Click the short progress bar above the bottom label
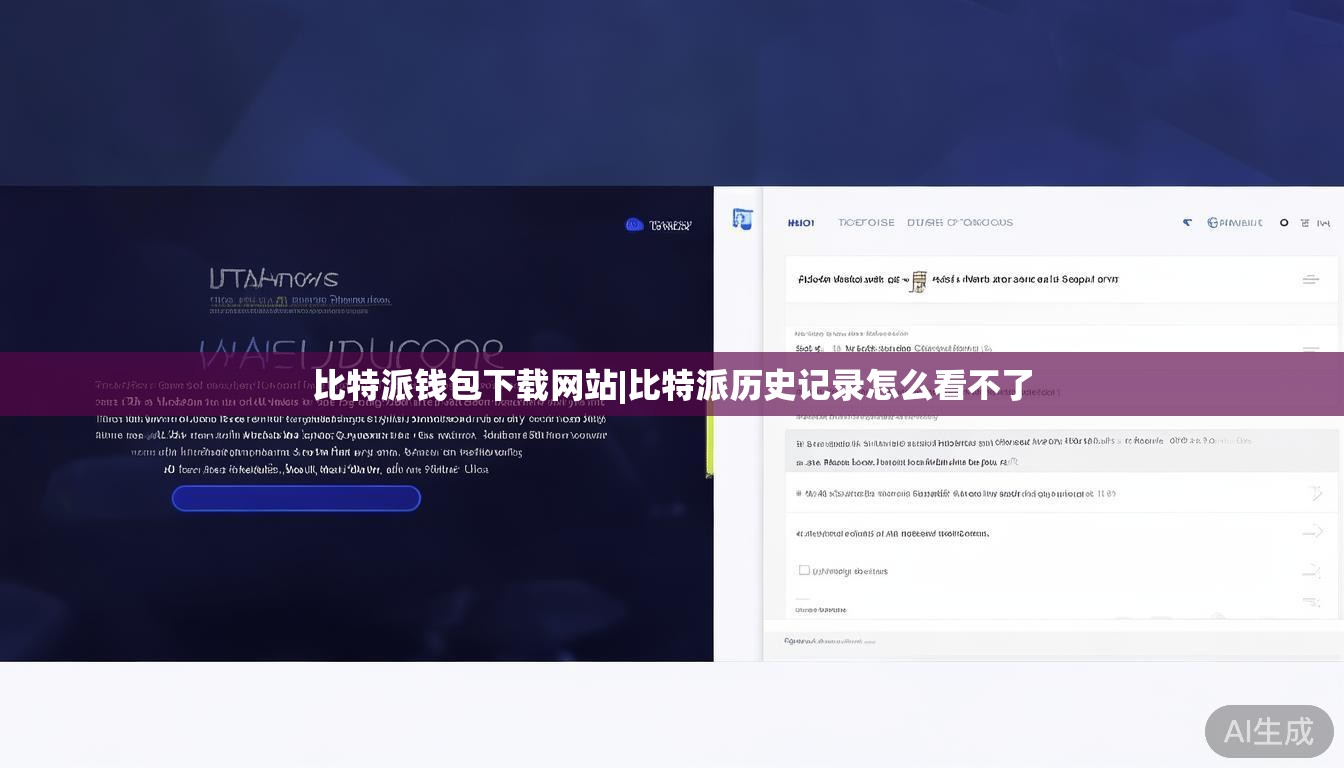Viewport: 1344px width, 768px height. pyautogui.click(x=801, y=599)
